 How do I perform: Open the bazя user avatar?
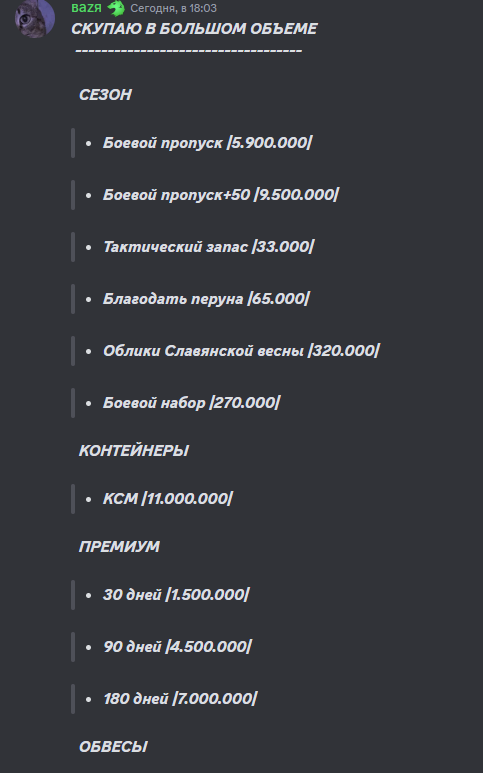click(x=34, y=18)
